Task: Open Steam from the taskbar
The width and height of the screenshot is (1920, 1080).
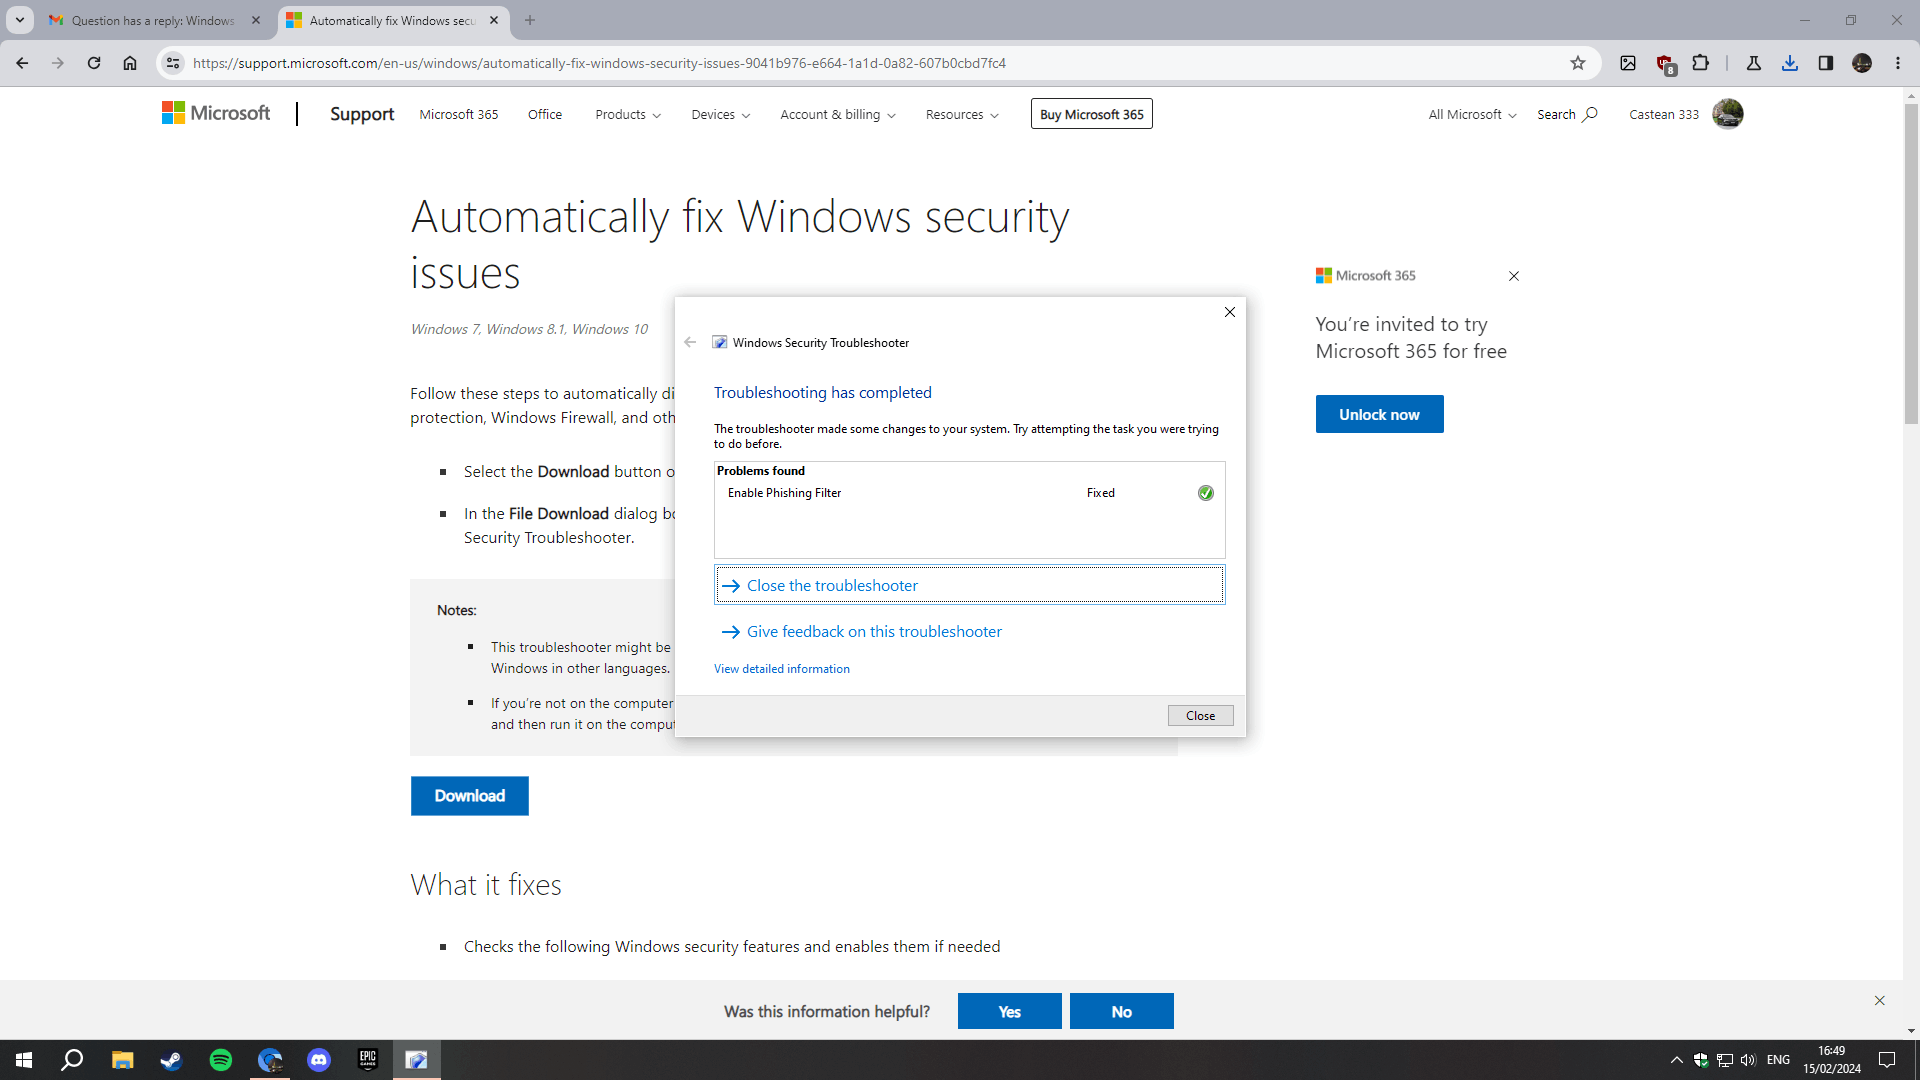Action: pyautogui.click(x=171, y=1060)
